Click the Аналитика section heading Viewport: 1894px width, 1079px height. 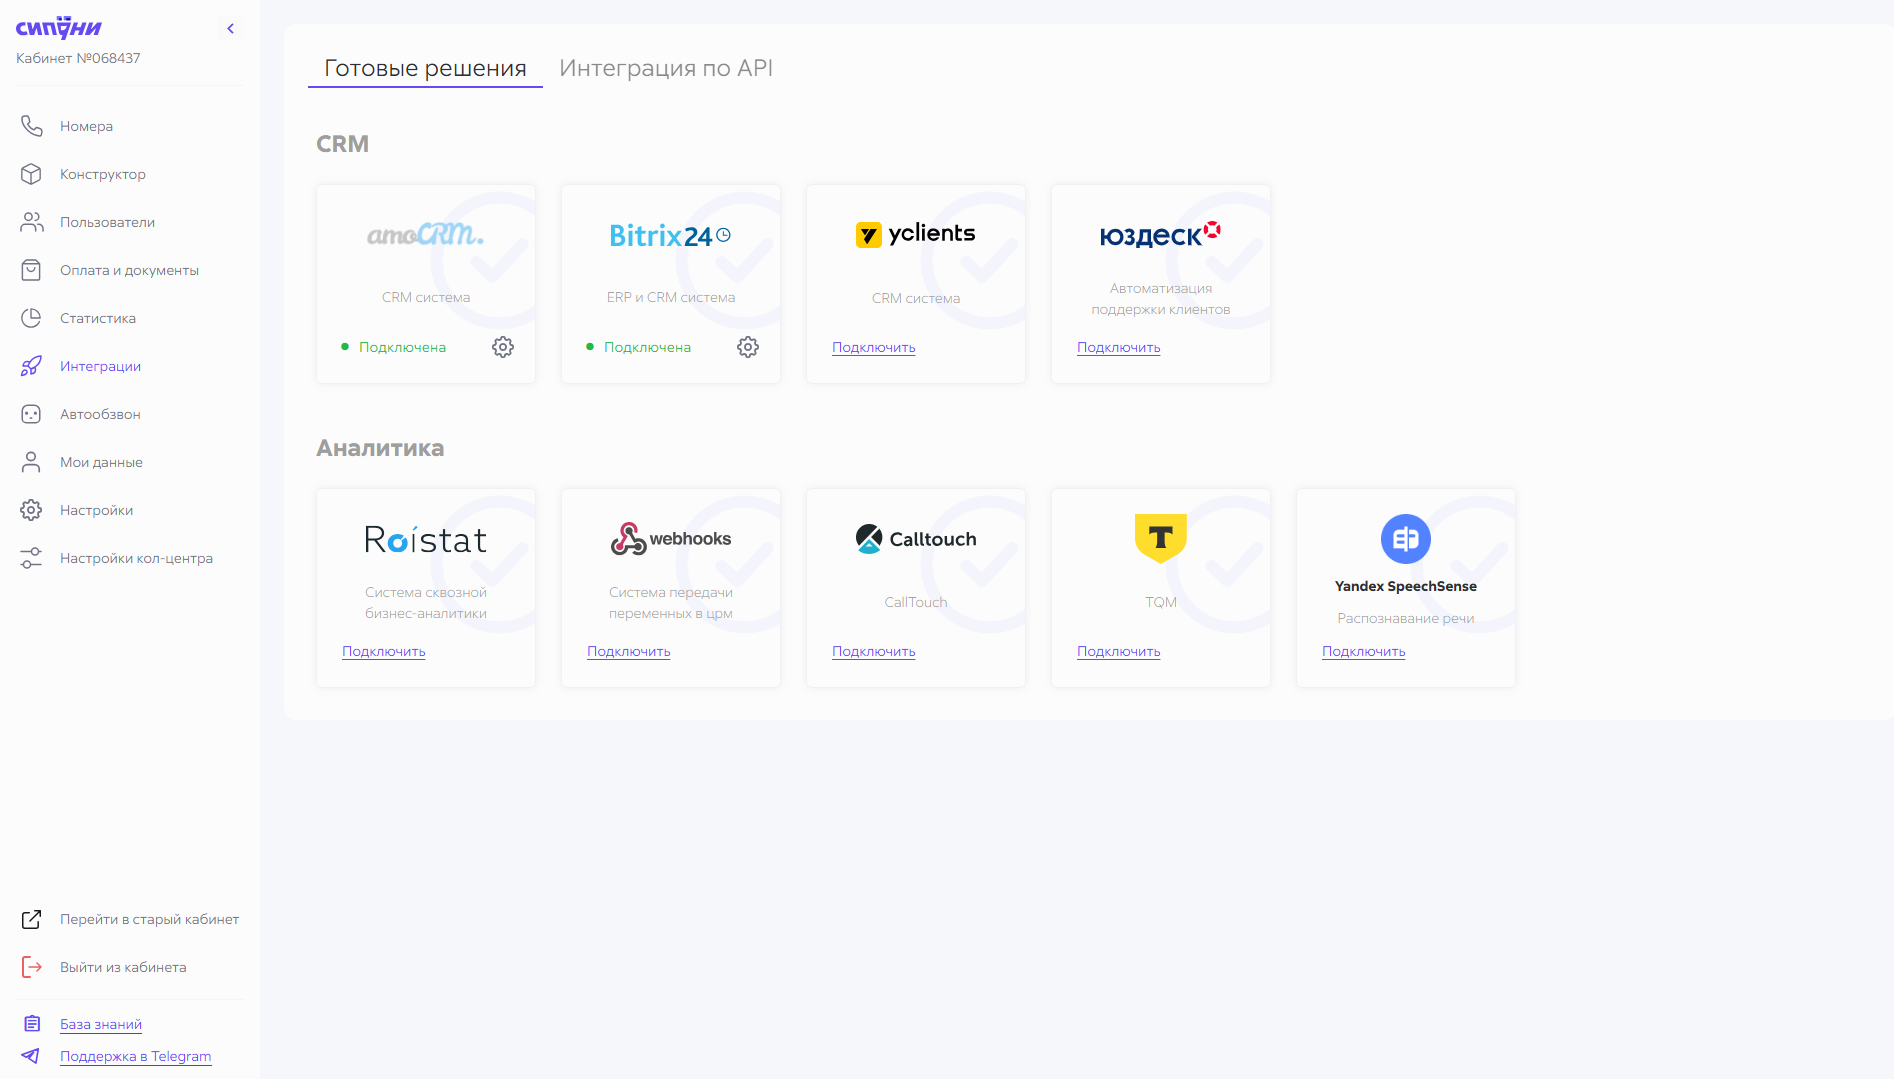[380, 448]
